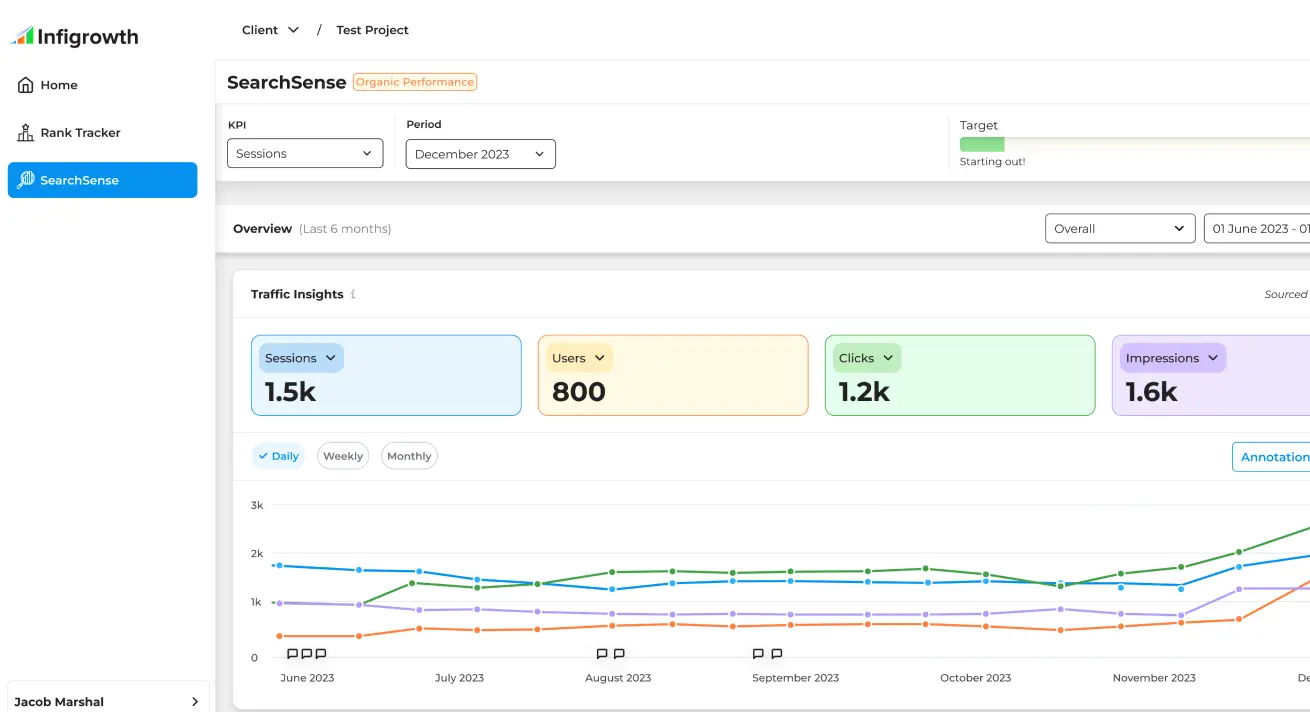Click the "Target" label
Image resolution: width=1310 pixels, height=712 pixels.
[979, 125]
